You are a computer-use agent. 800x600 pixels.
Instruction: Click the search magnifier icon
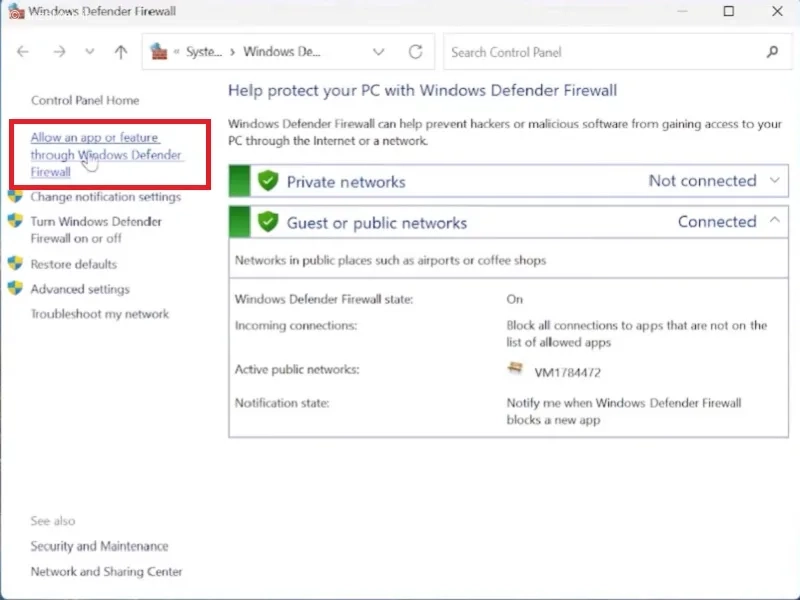tap(772, 52)
